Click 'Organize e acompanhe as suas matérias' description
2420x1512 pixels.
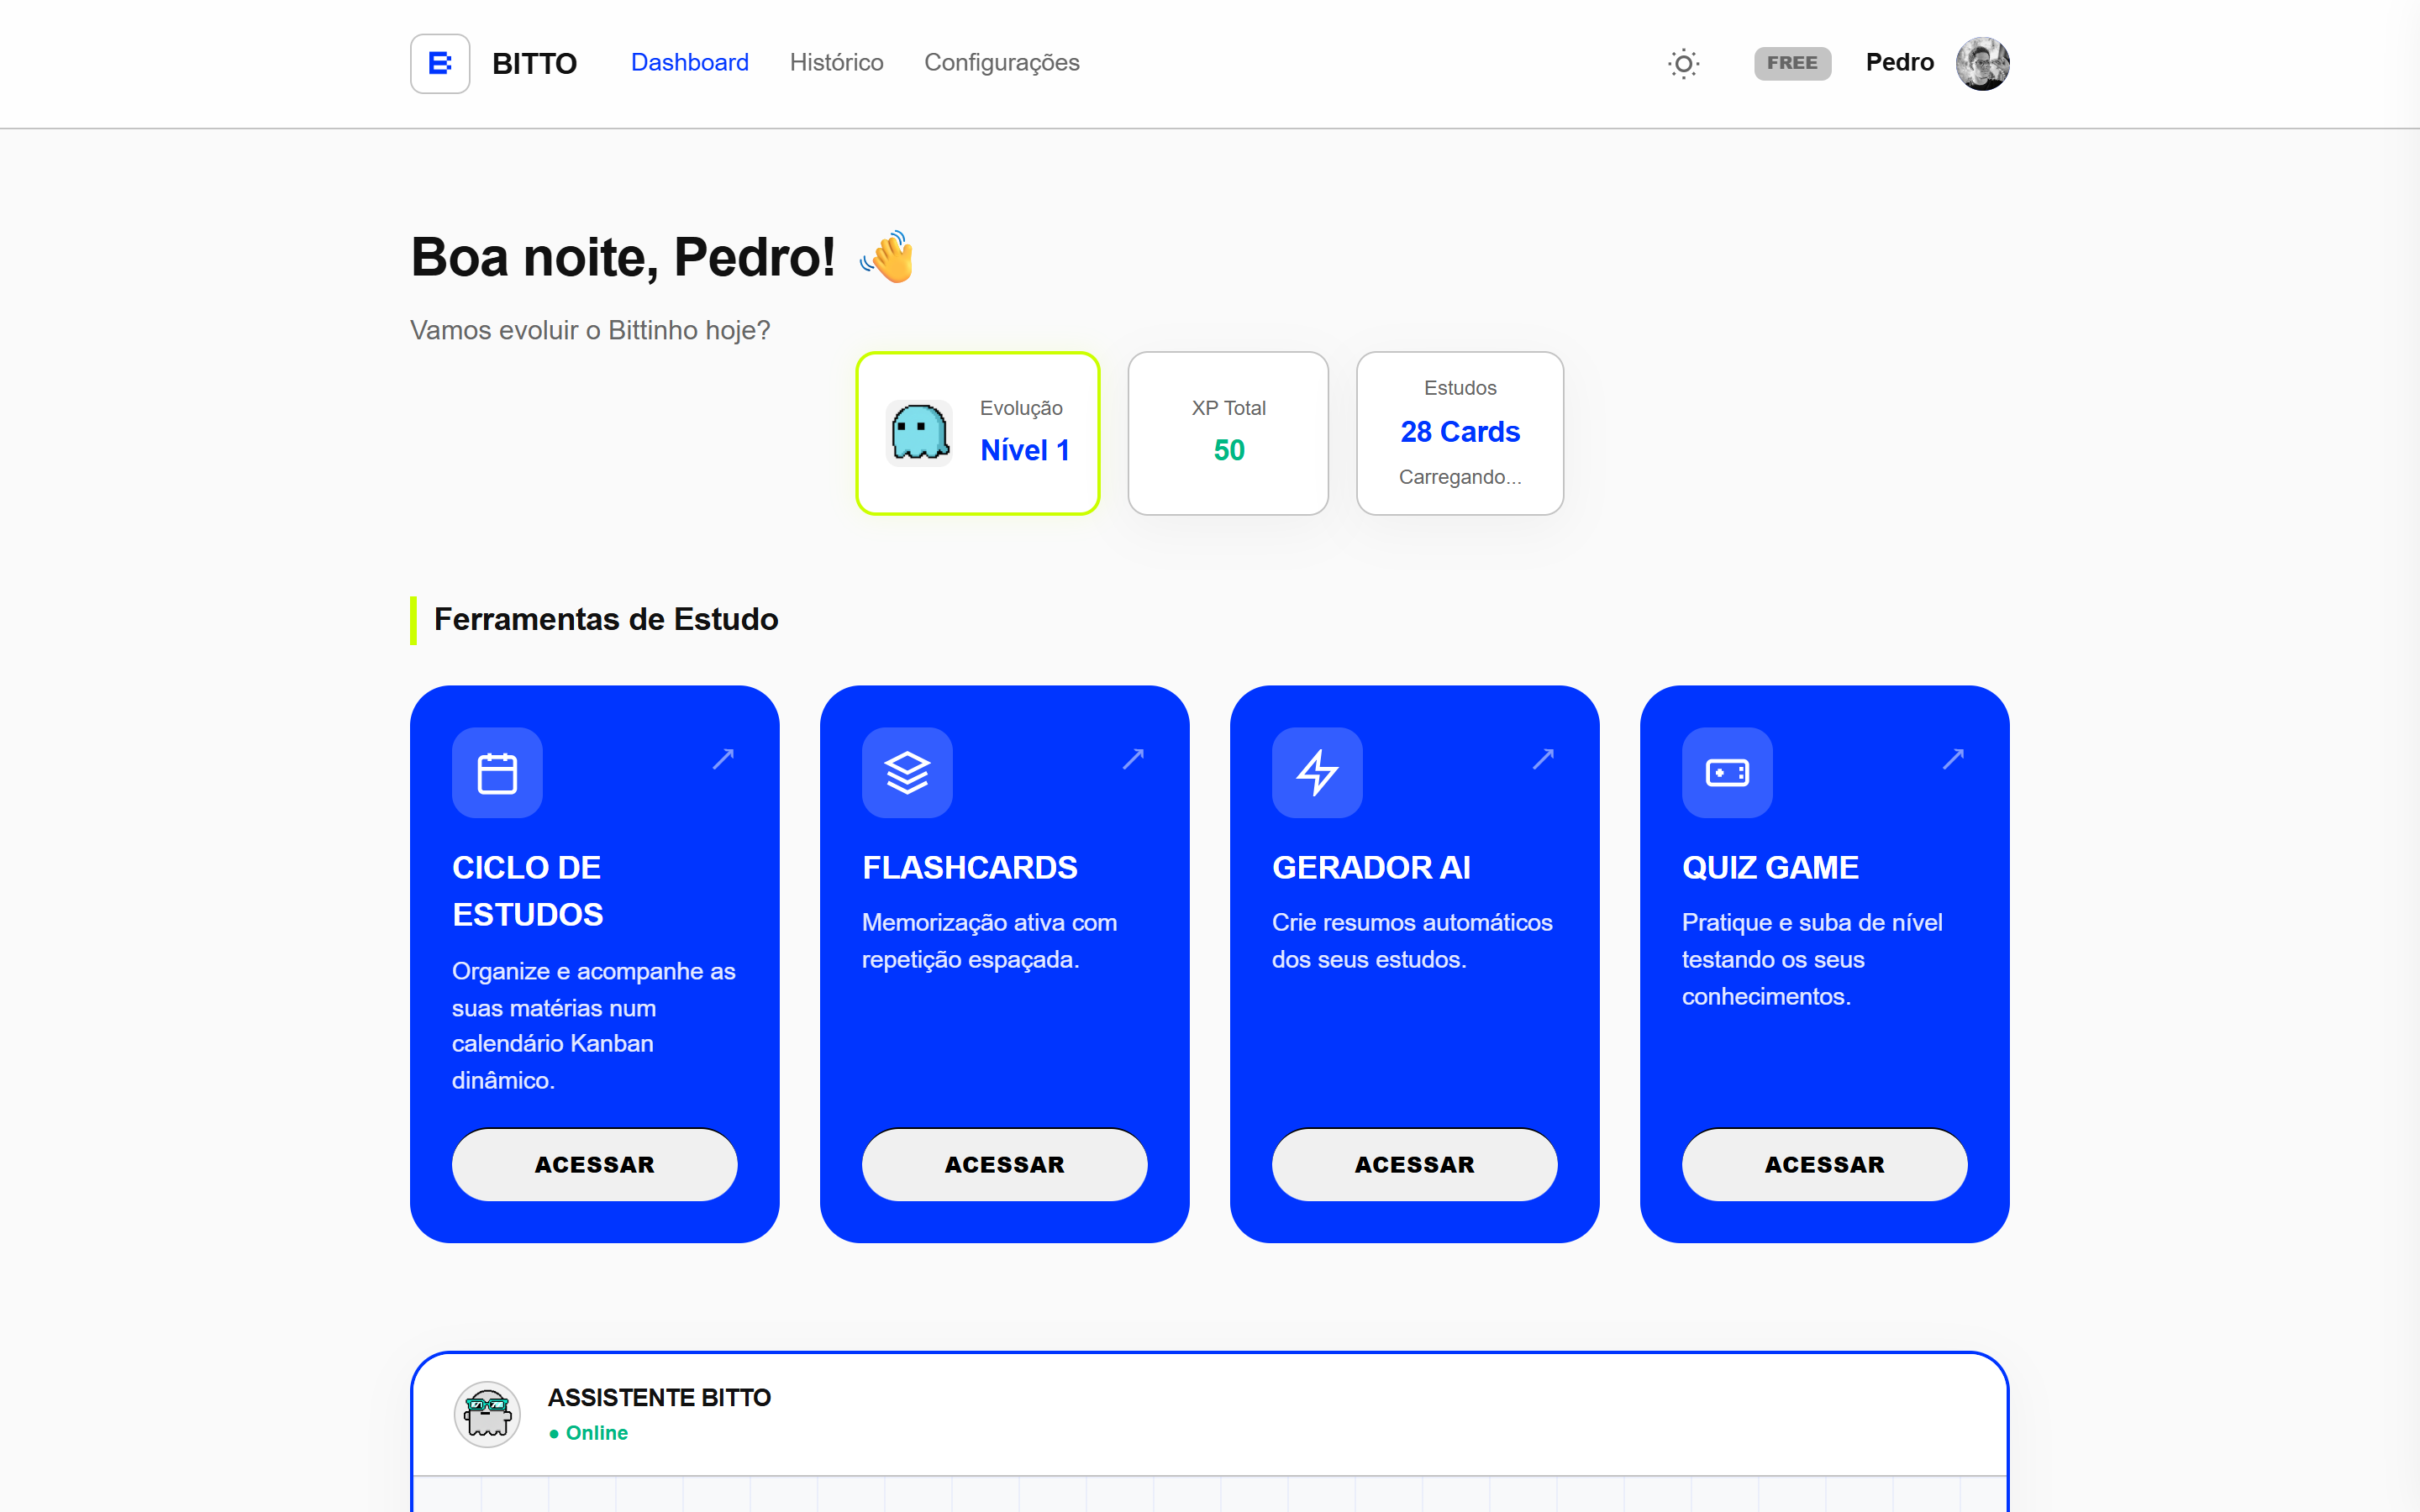click(594, 1025)
